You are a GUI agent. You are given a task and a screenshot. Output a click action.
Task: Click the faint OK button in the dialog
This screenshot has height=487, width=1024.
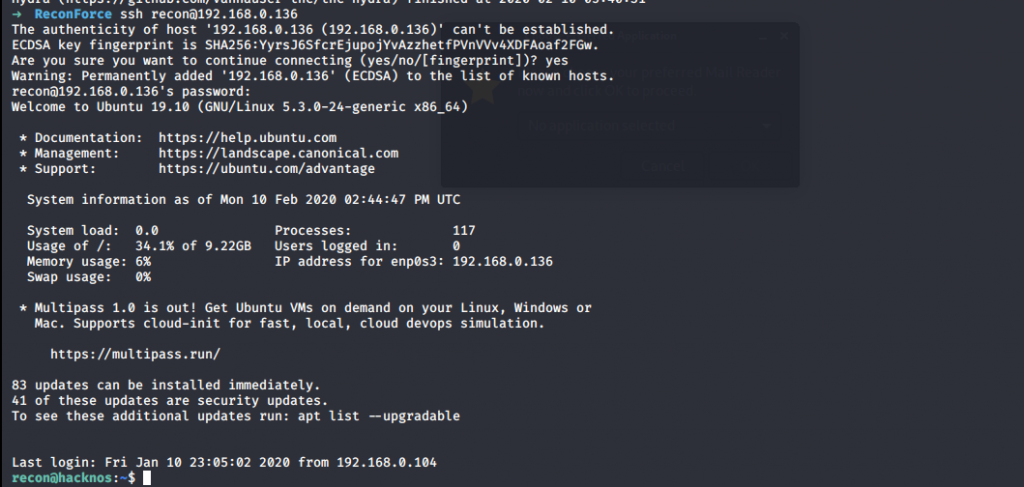point(751,166)
